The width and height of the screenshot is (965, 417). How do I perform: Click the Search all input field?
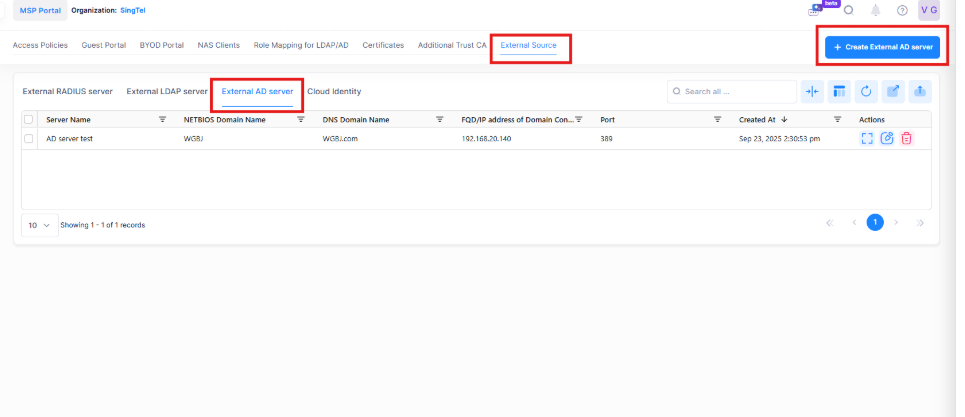[732, 92]
